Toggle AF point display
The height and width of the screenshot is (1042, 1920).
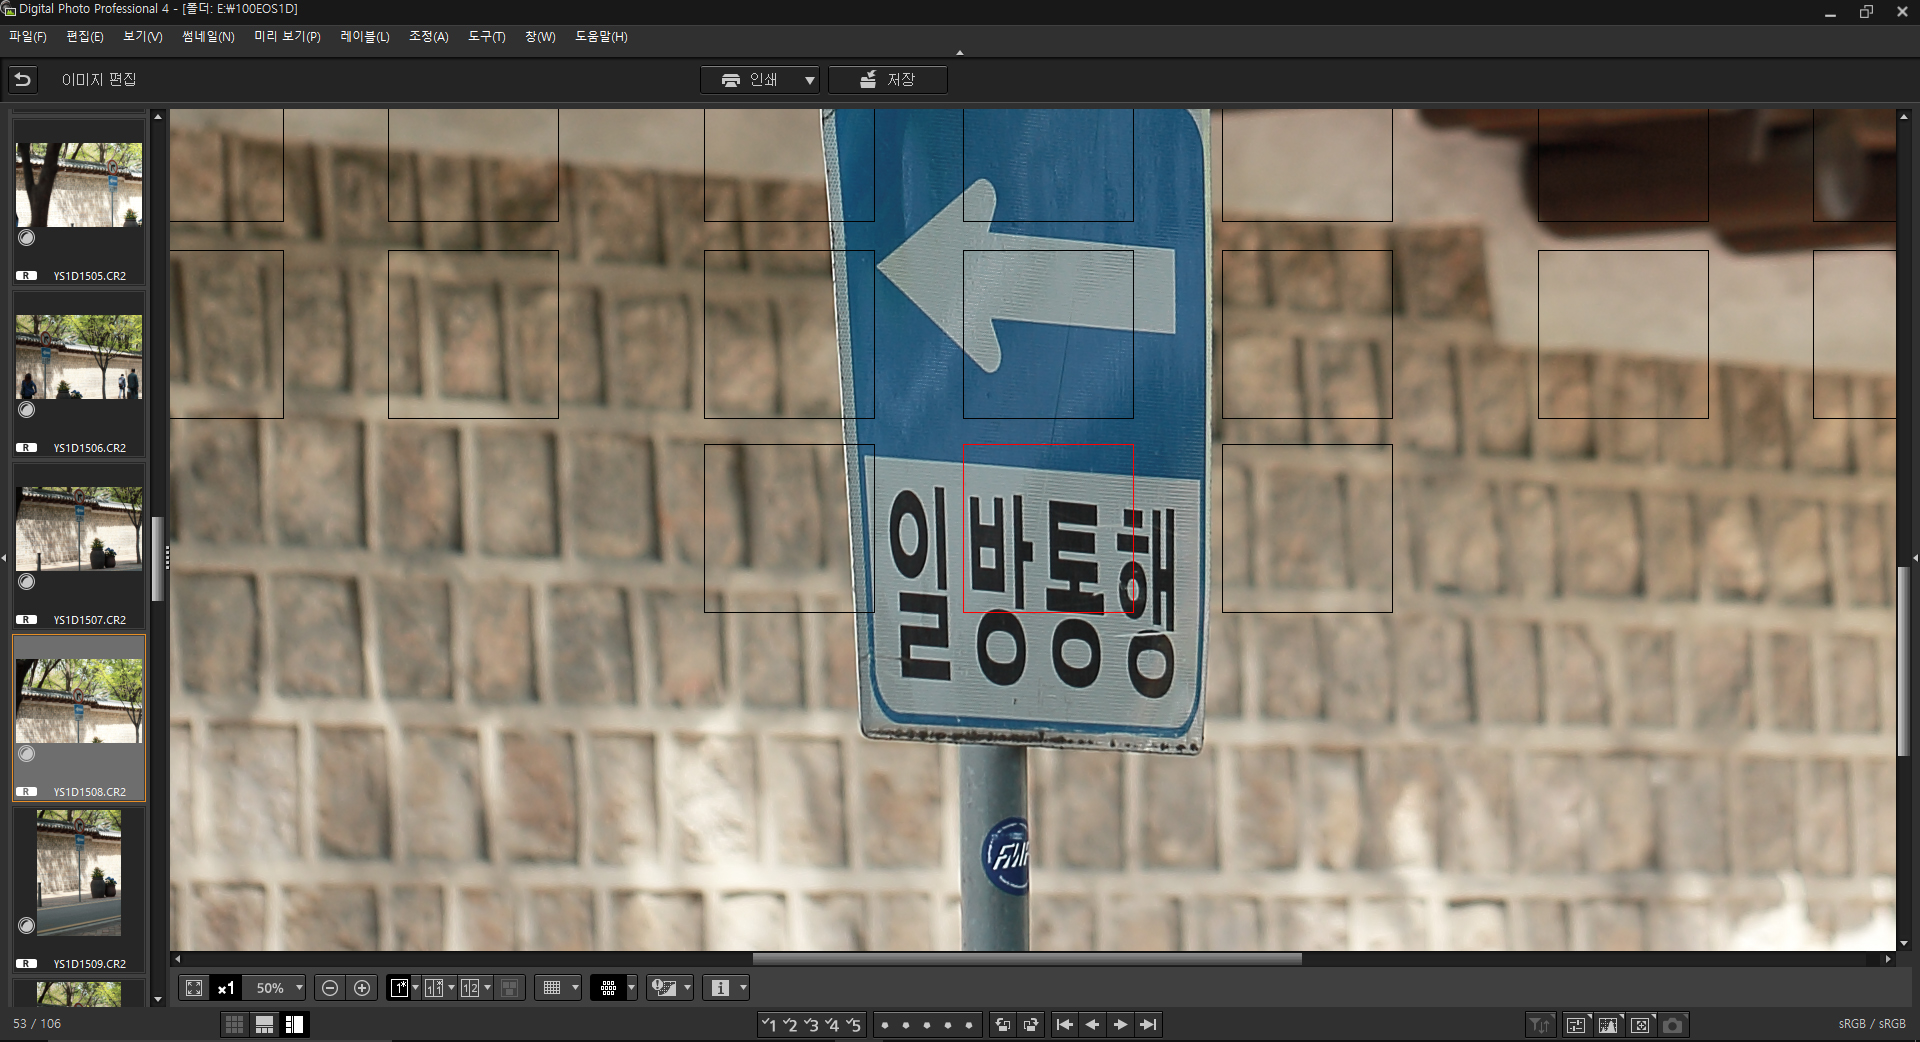(608, 988)
